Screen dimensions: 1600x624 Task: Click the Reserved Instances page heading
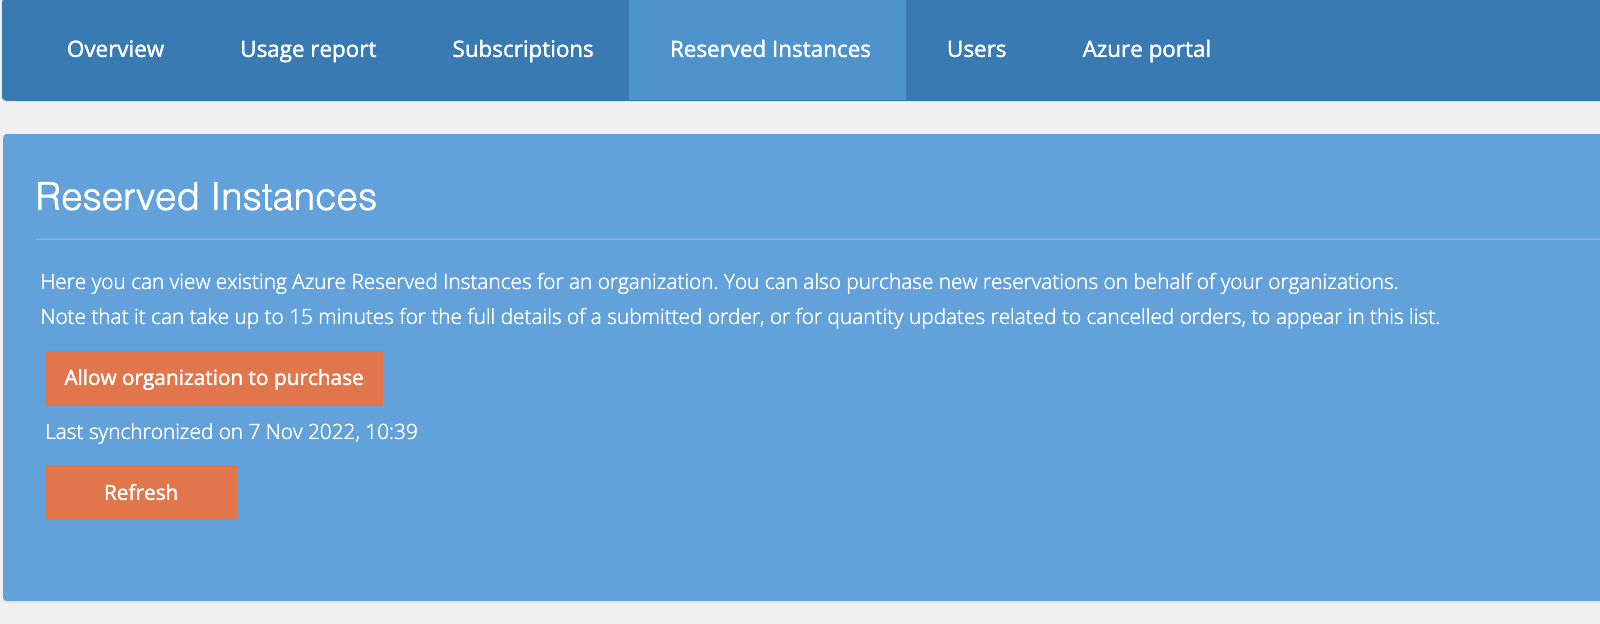pyautogui.click(x=206, y=197)
